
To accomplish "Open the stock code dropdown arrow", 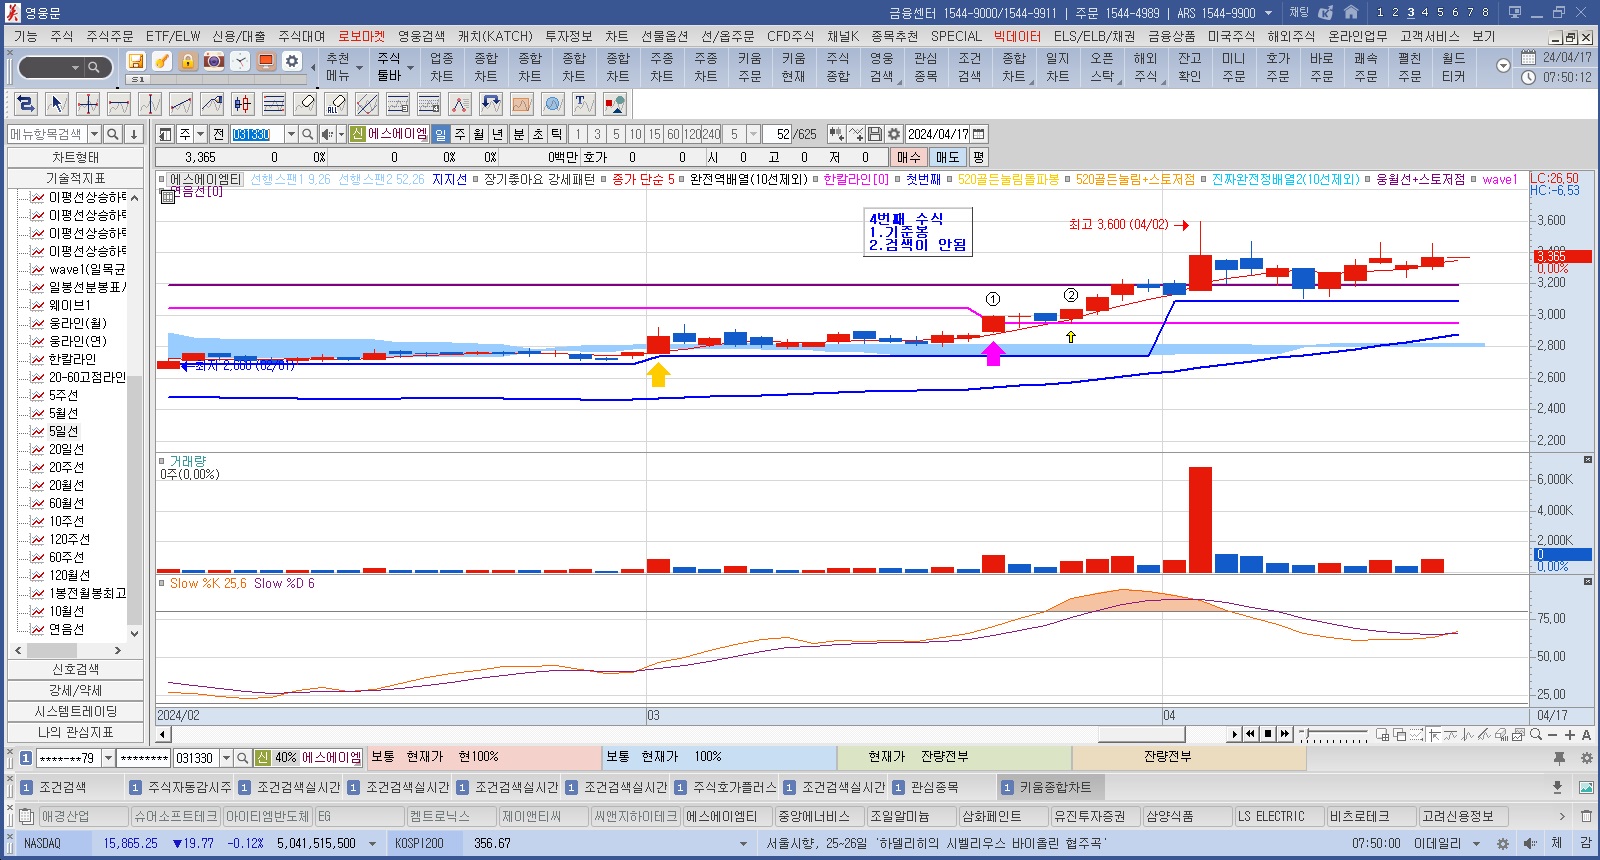I will 291,134.
